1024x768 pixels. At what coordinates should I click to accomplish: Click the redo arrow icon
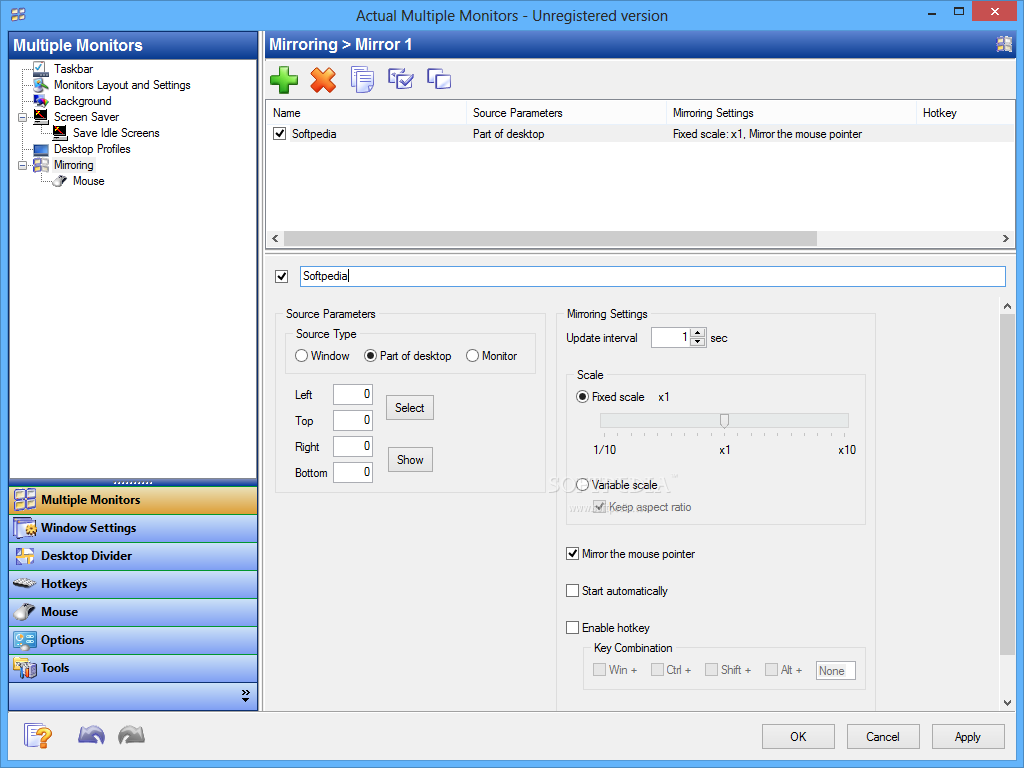coord(131,735)
